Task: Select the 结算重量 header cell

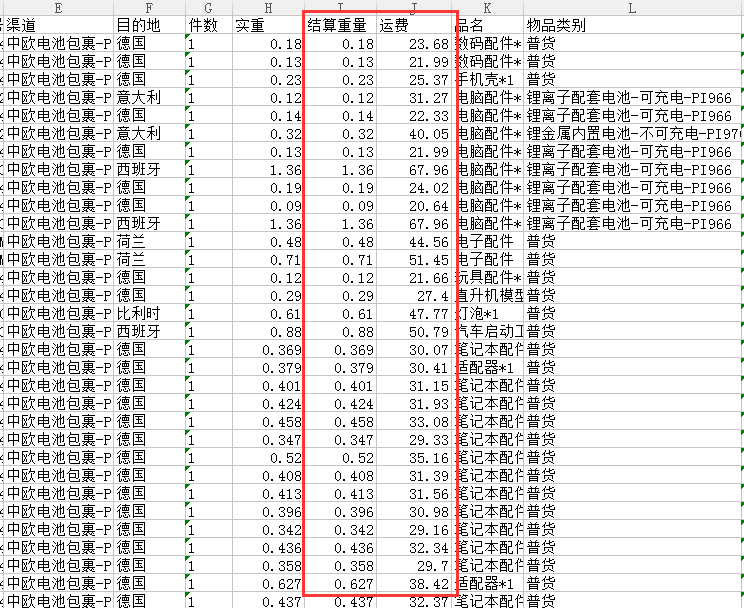Action: coord(337,25)
